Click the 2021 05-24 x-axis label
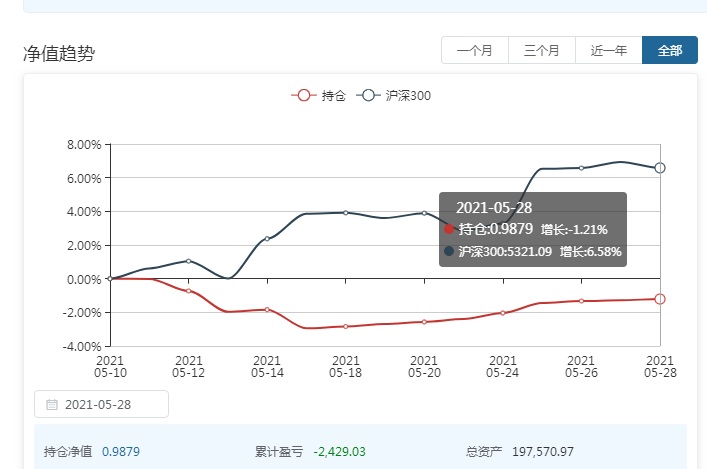This screenshot has width=707, height=469. 503,367
